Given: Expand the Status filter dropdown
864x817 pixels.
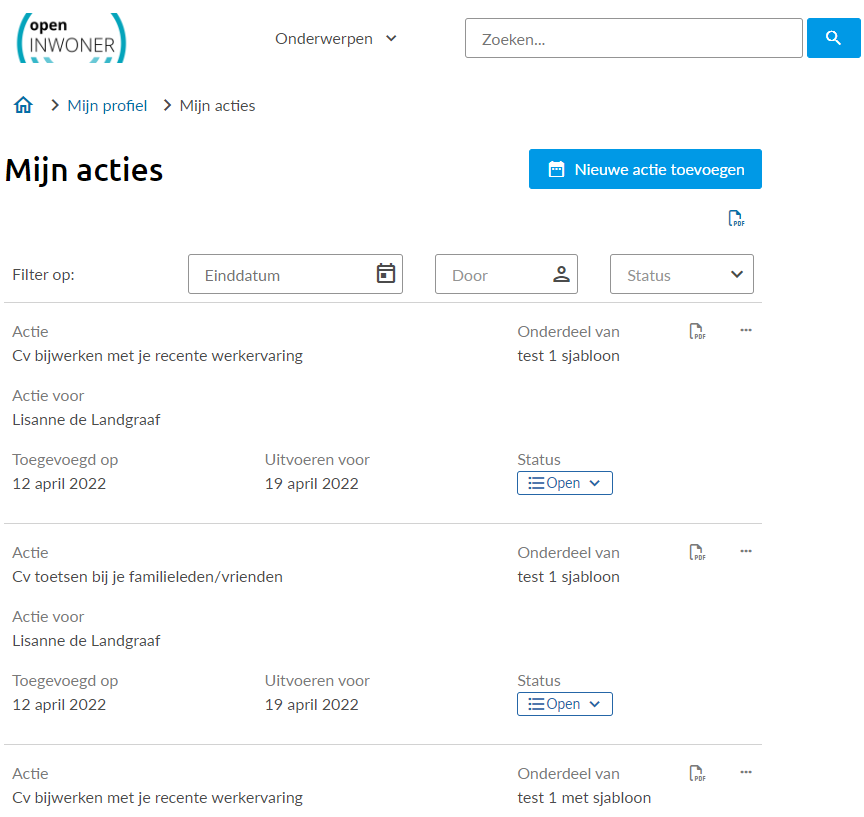Looking at the screenshot, I should [682, 274].
